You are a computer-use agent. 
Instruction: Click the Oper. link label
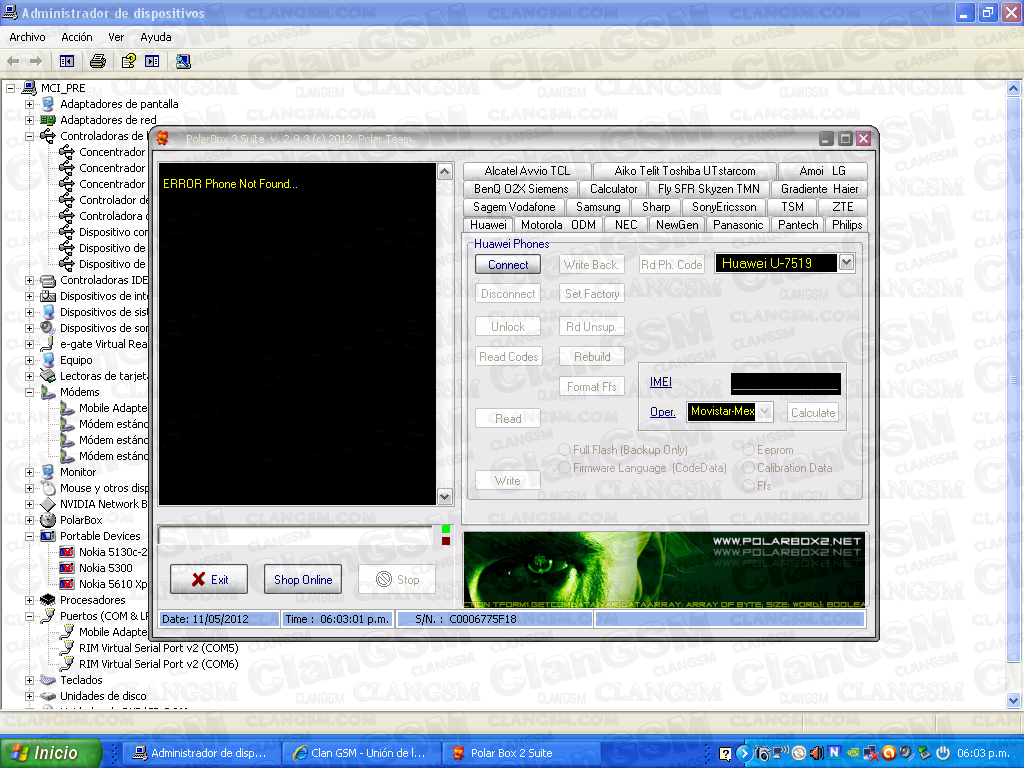tap(662, 412)
